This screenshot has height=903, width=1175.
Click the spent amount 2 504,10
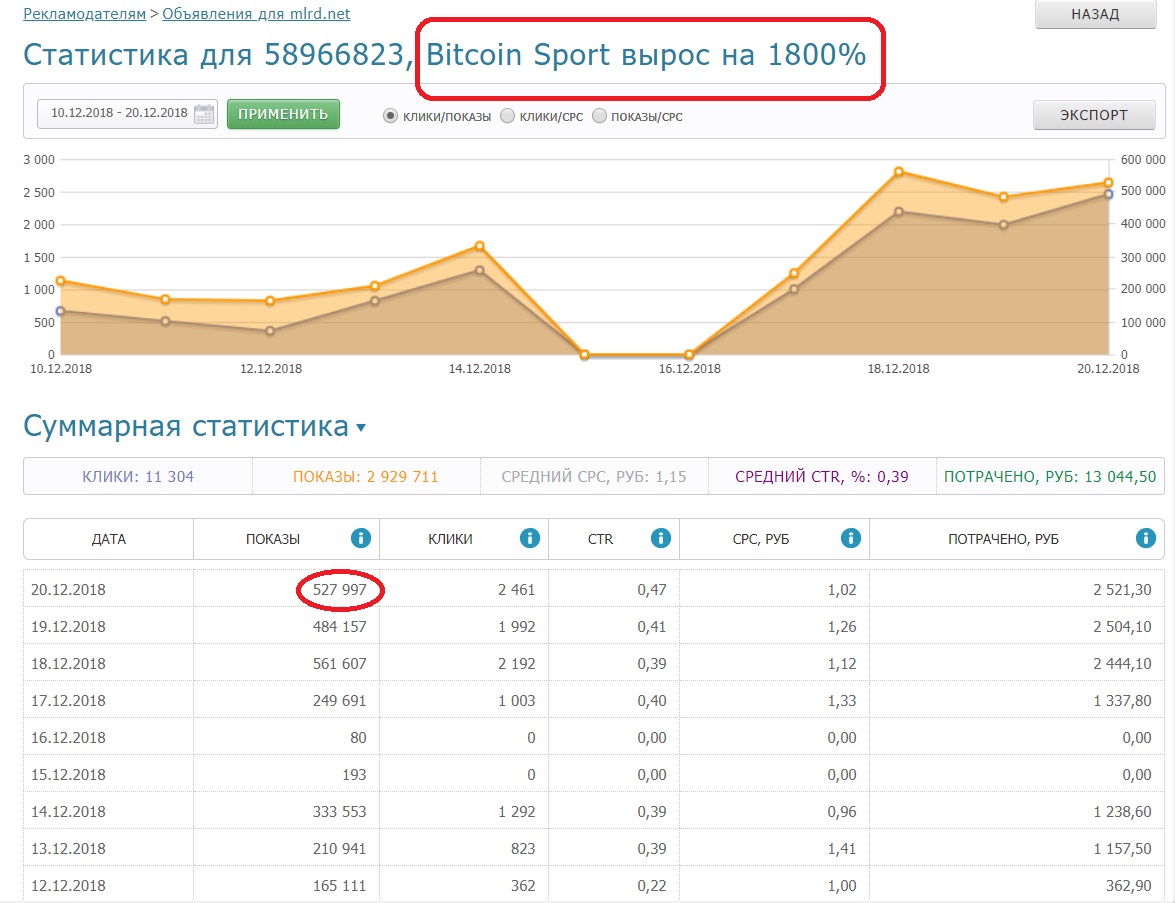coord(1123,626)
